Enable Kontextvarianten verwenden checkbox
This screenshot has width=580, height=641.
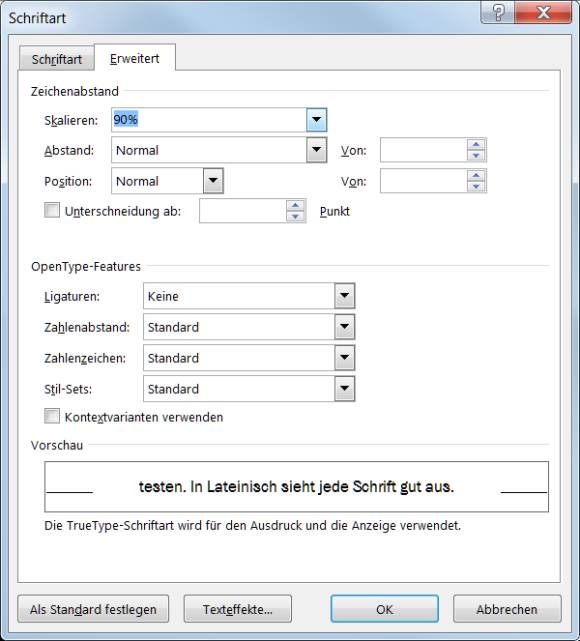pos(52,416)
